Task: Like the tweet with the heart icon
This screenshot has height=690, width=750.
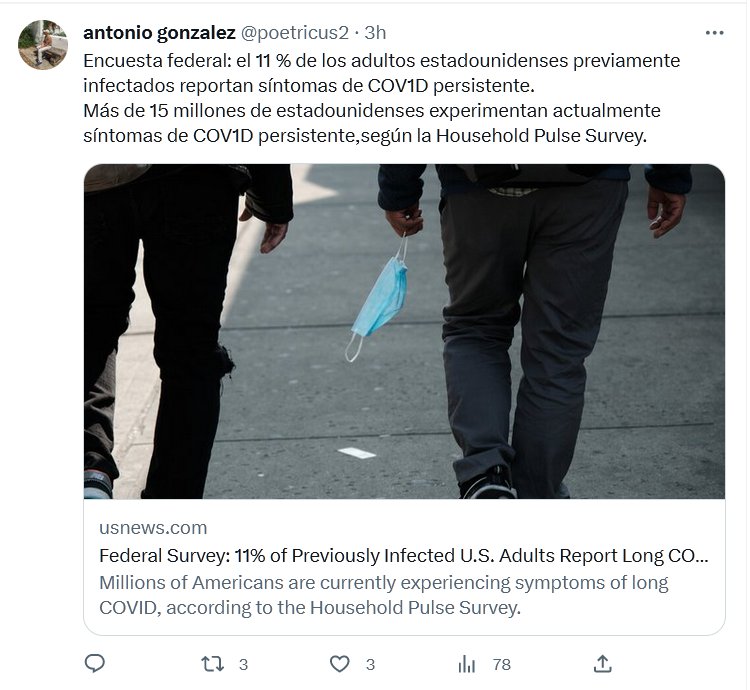Action: pyautogui.click(x=340, y=663)
